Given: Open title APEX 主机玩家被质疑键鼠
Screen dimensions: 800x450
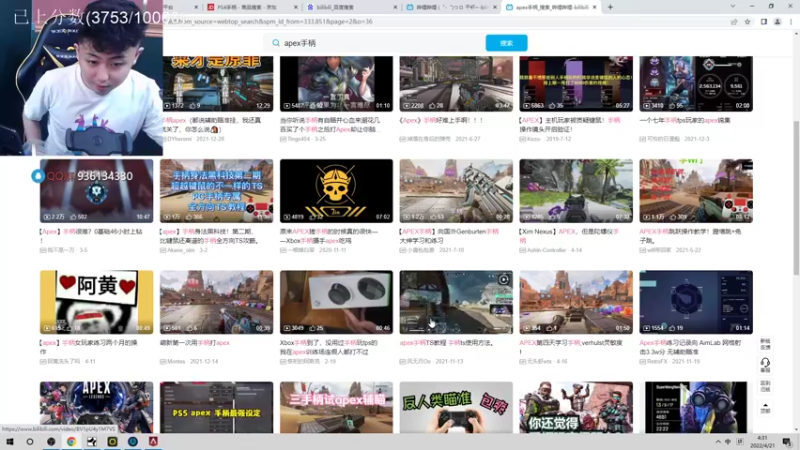Looking at the screenshot, I should [570, 124].
